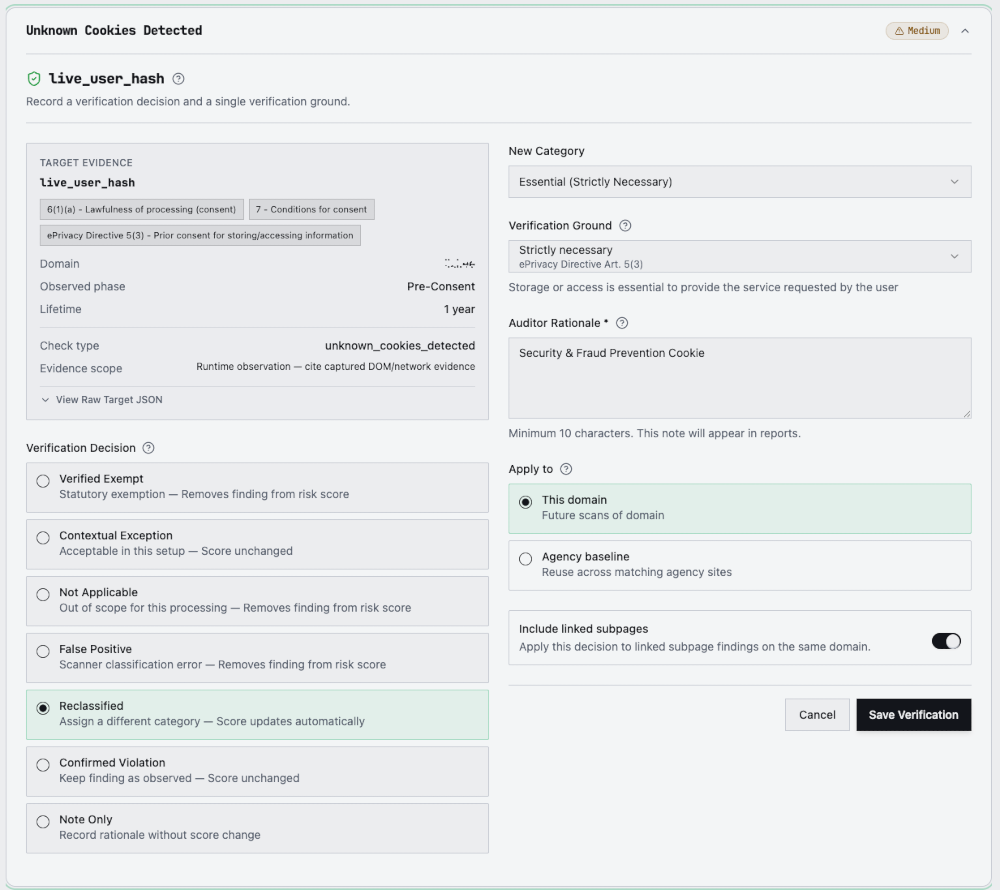Viewport: 1000px width, 890px height.
Task: Open help icon beside Verification Decision
Action: [x=149, y=448]
